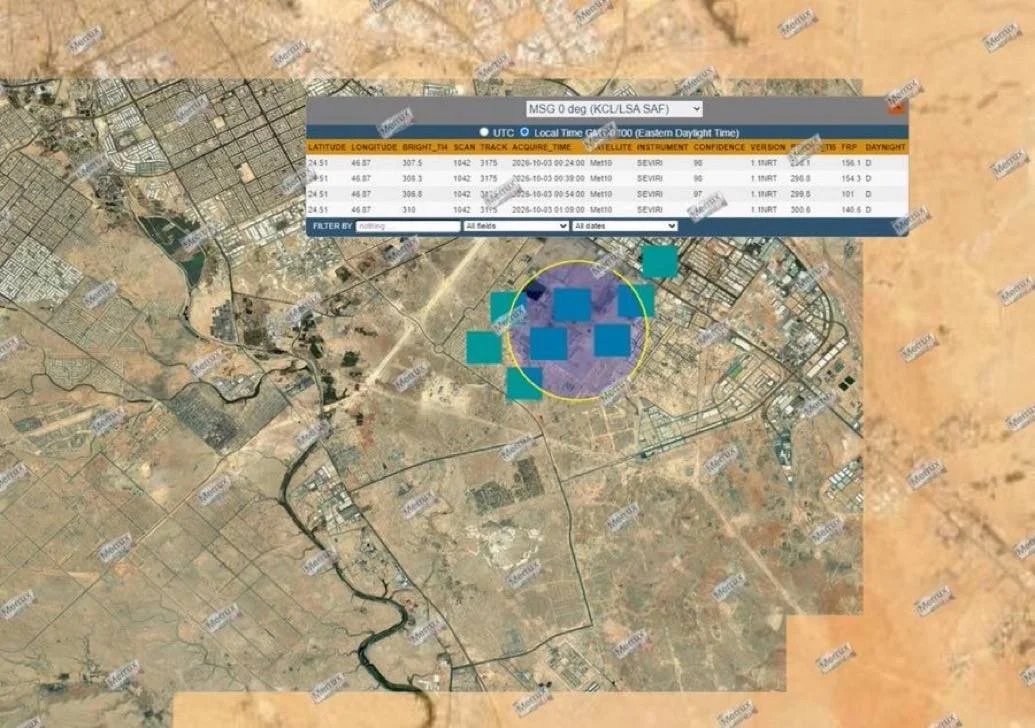Click the brightness value 307.5
The width and height of the screenshot is (1035, 728).
412,162
